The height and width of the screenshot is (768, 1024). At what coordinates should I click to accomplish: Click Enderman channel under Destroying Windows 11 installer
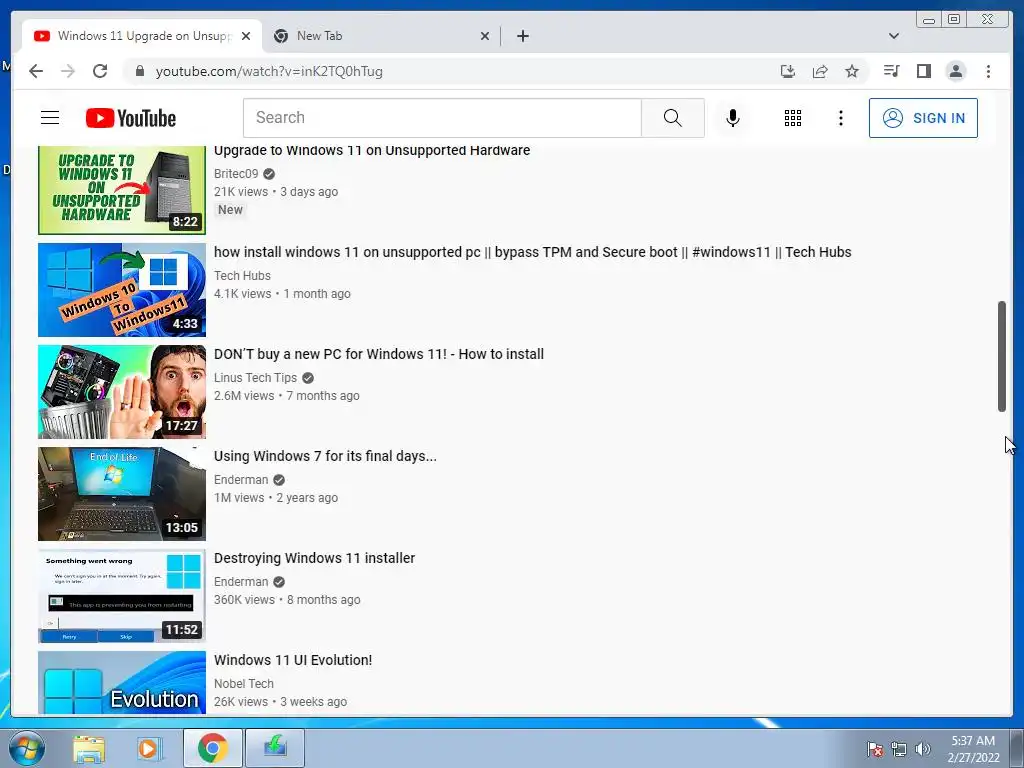pos(240,581)
